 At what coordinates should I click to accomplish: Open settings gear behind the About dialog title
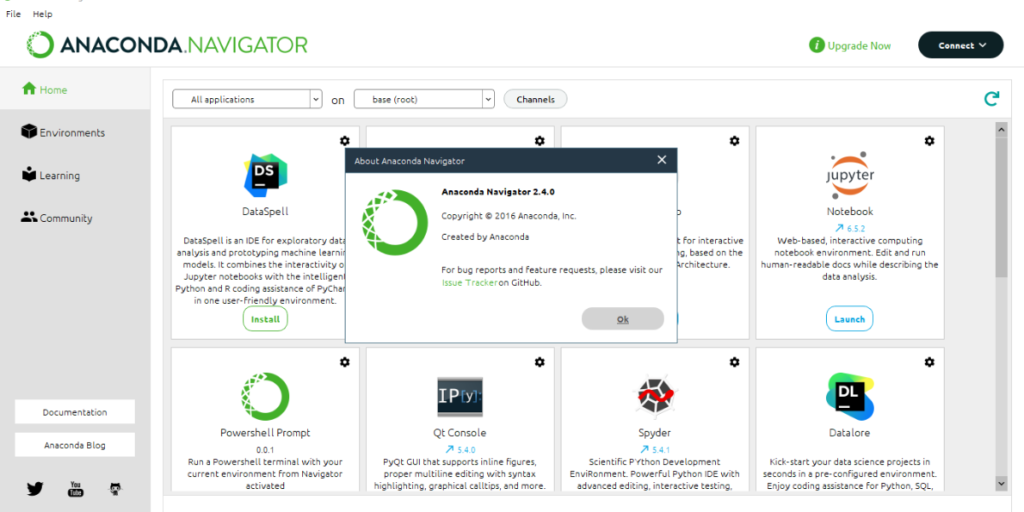point(539,140)
